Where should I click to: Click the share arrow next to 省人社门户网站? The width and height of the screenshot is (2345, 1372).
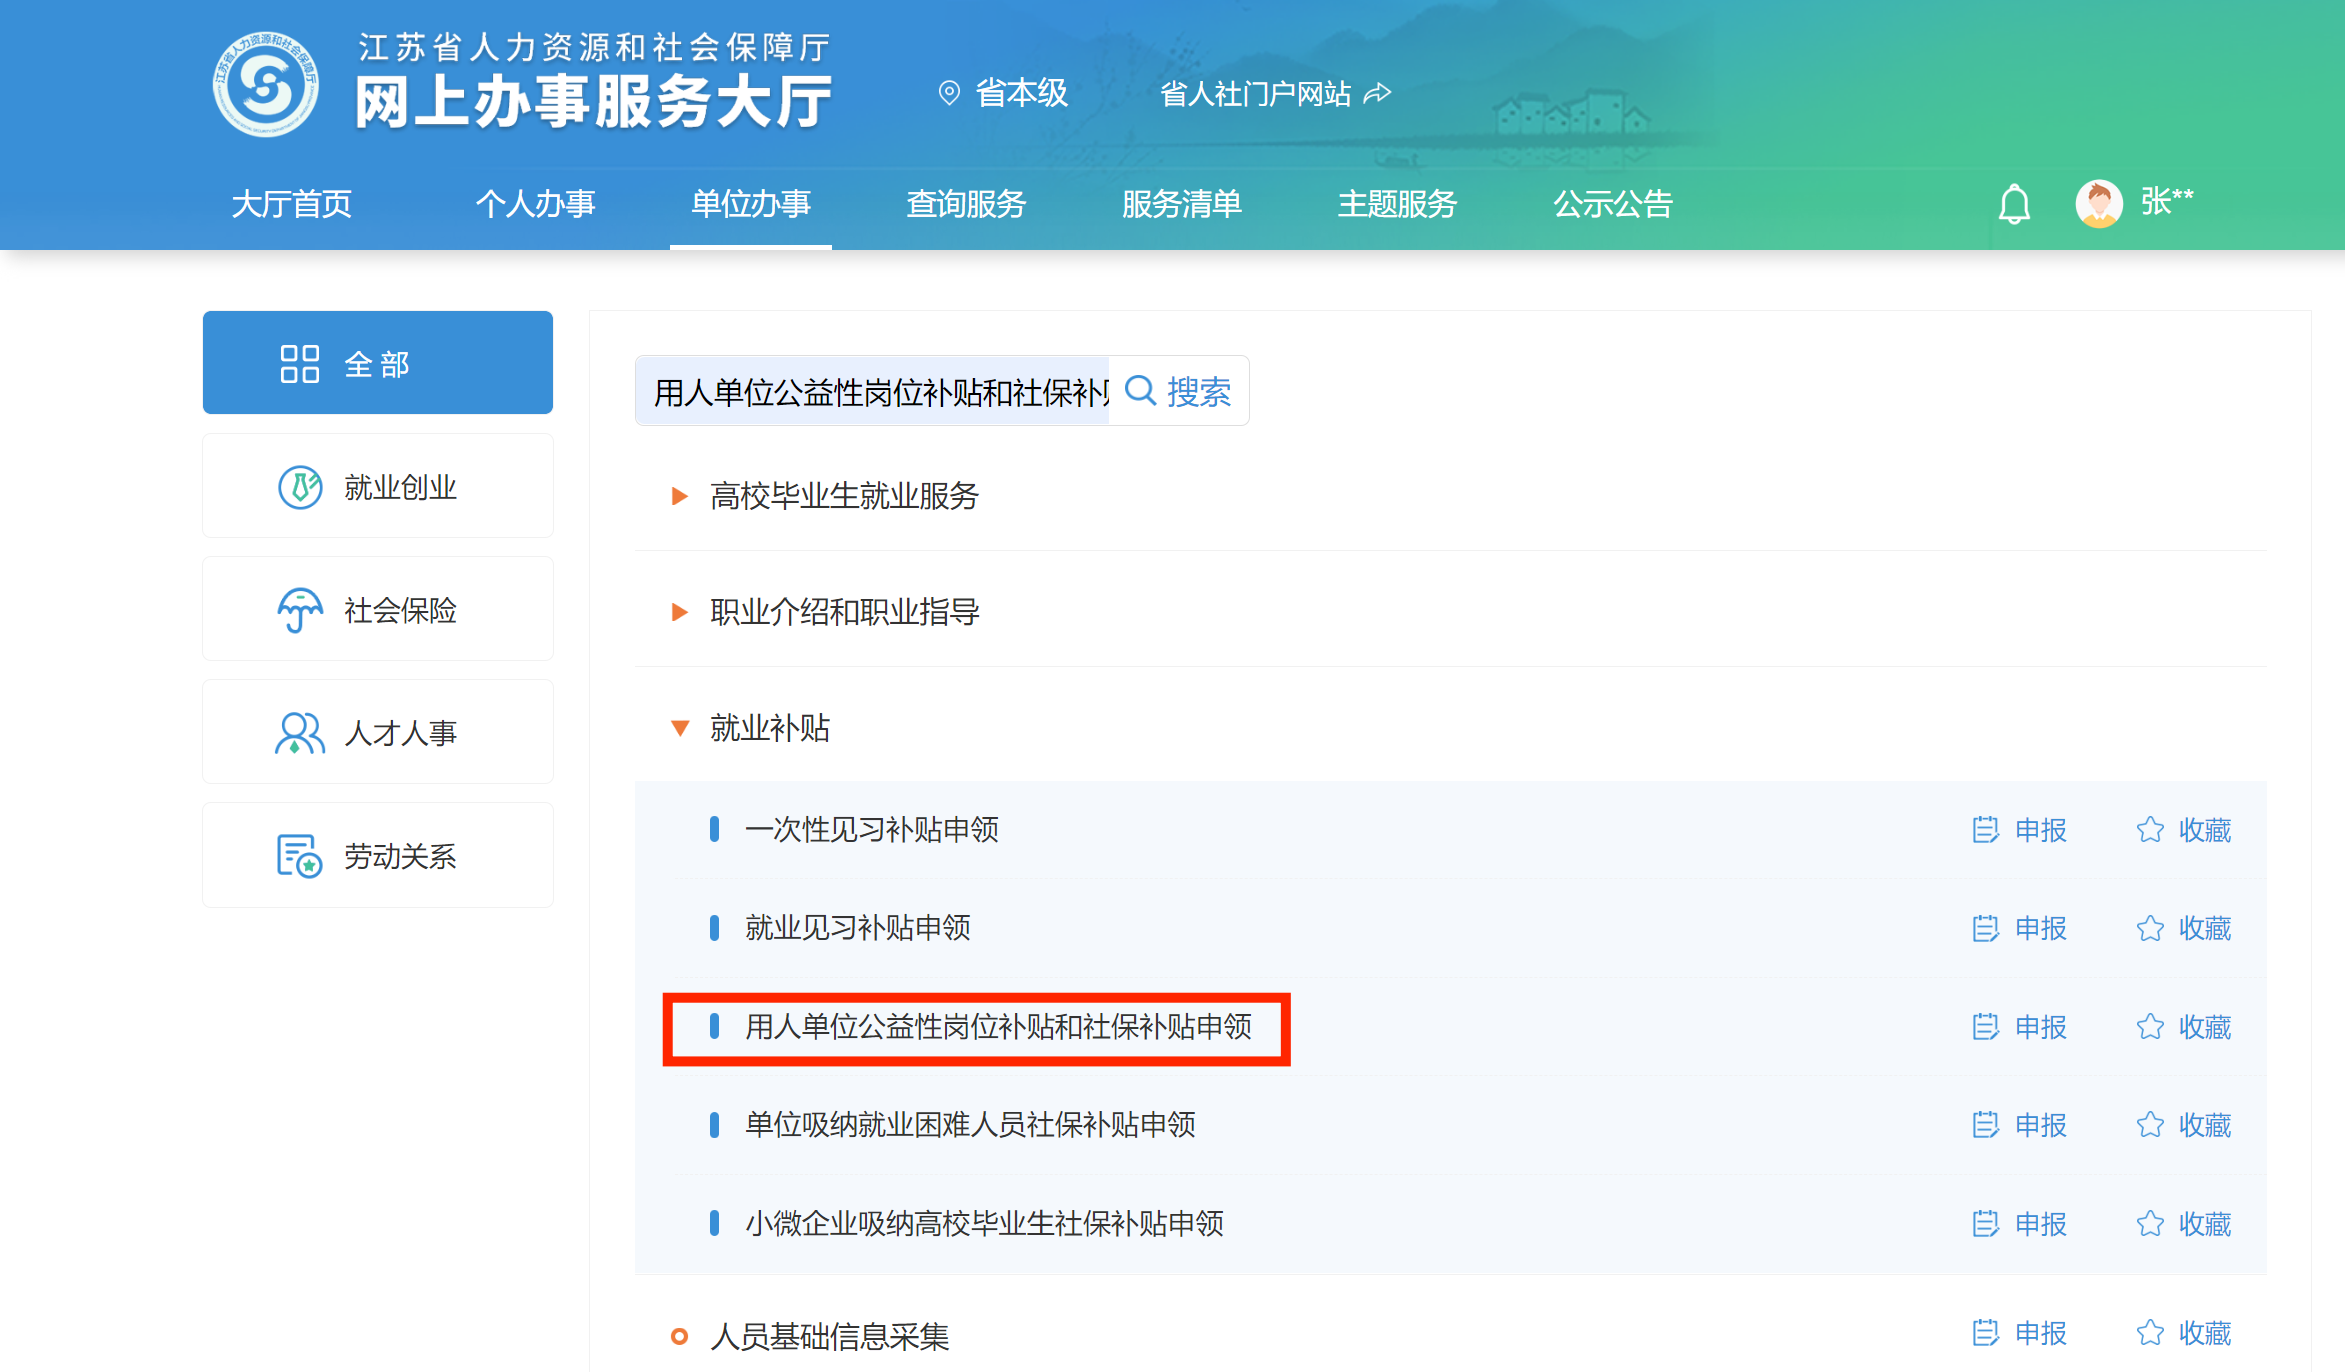tap(1378, 93)
